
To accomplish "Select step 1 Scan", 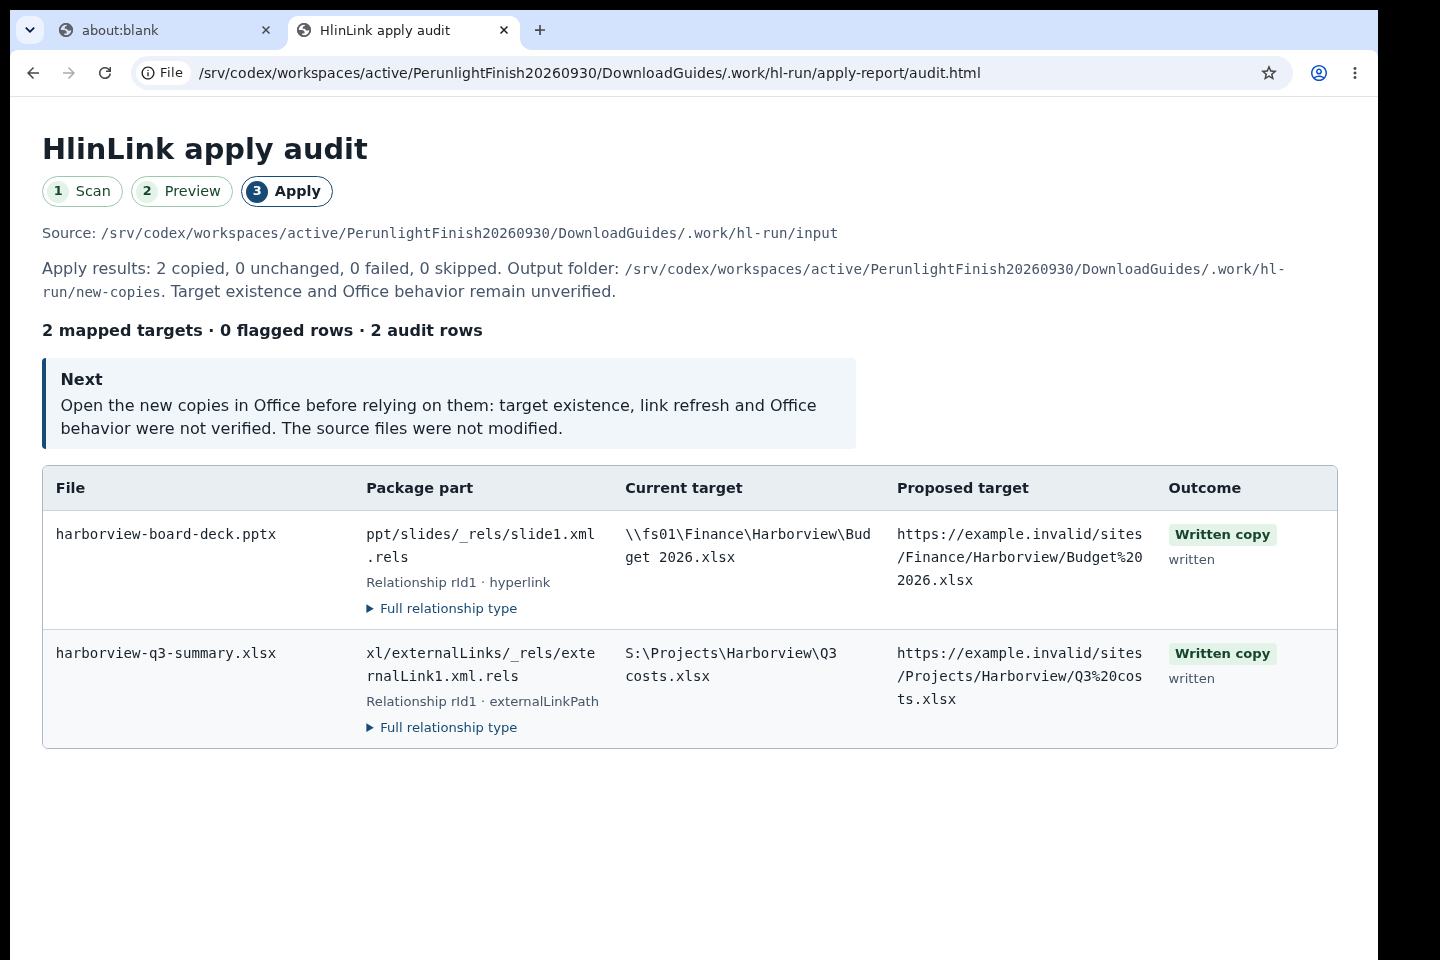I will coord(82,191).
